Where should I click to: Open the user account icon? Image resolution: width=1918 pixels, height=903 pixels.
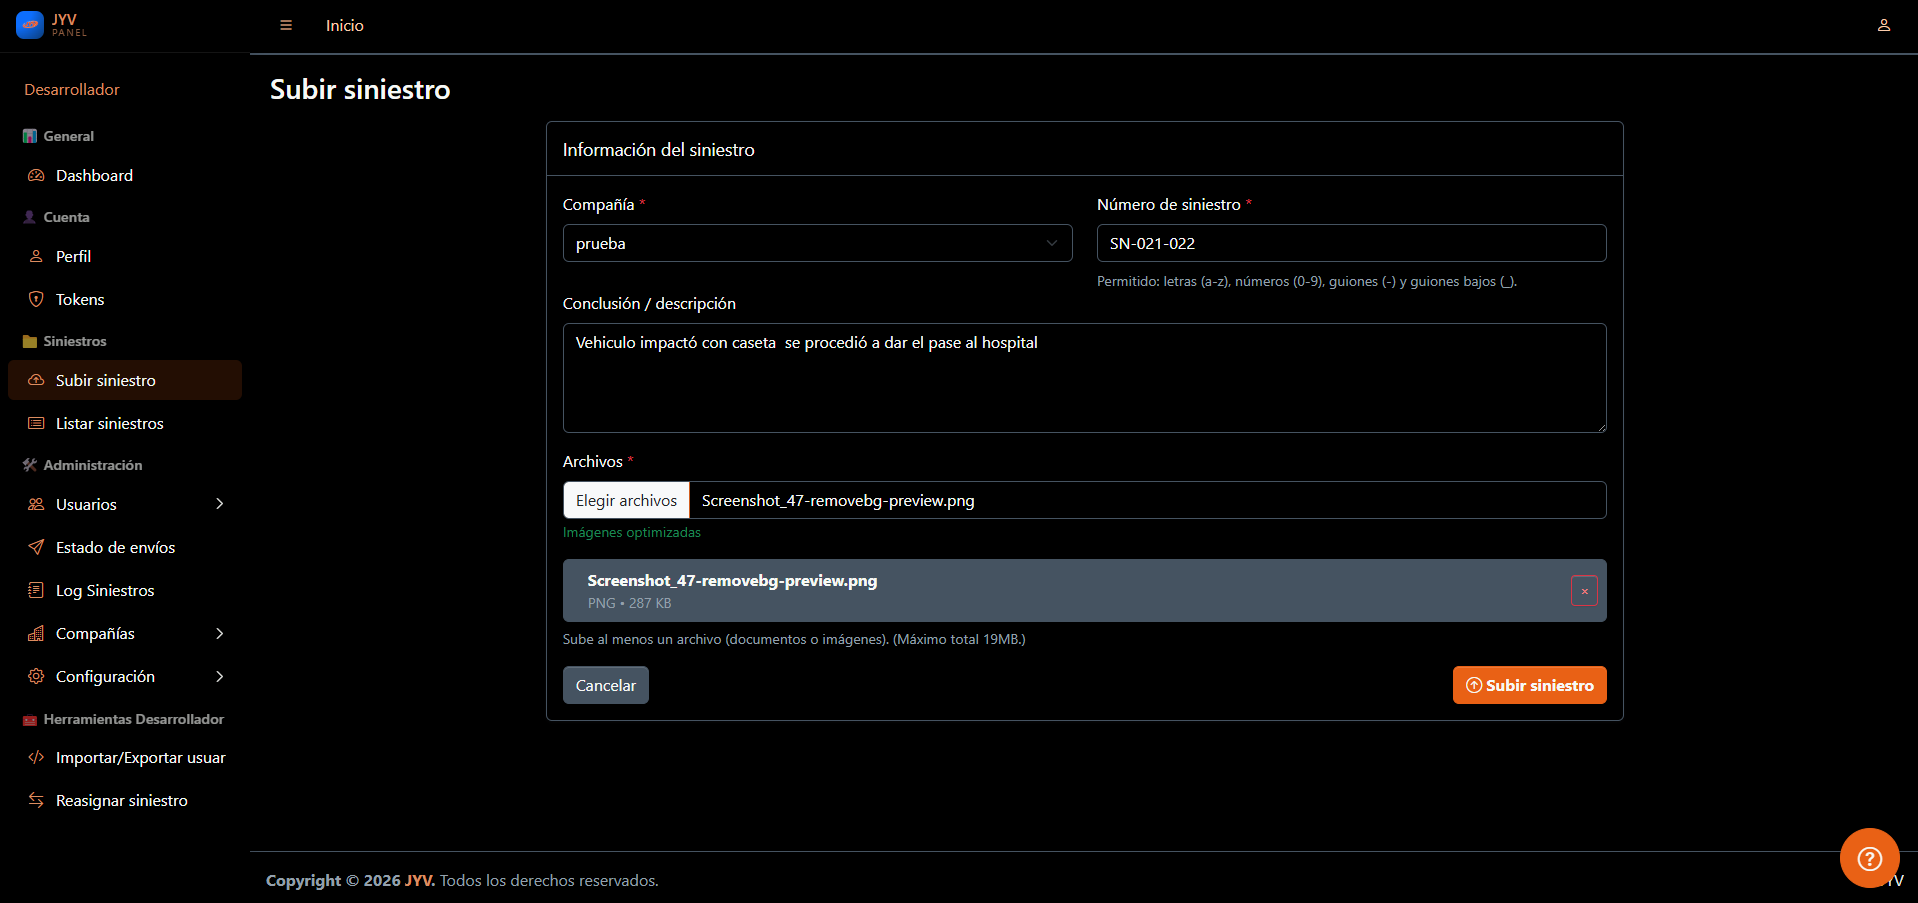click(x=1883, y=25)
